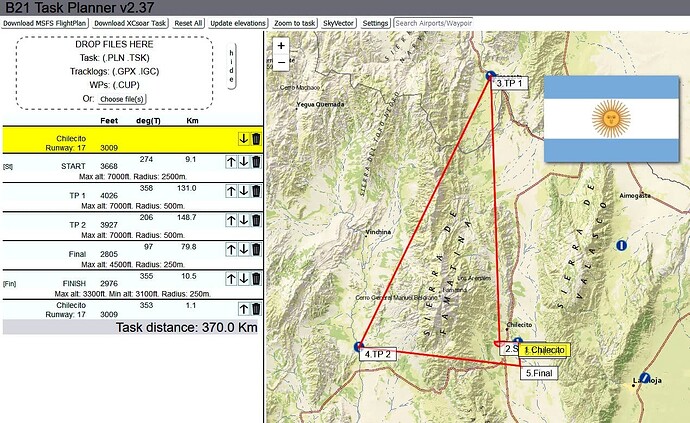The image size is (690, 423).
Task: Click the Task distance 370.0 Km readout
Action: [x=187, y=327]
